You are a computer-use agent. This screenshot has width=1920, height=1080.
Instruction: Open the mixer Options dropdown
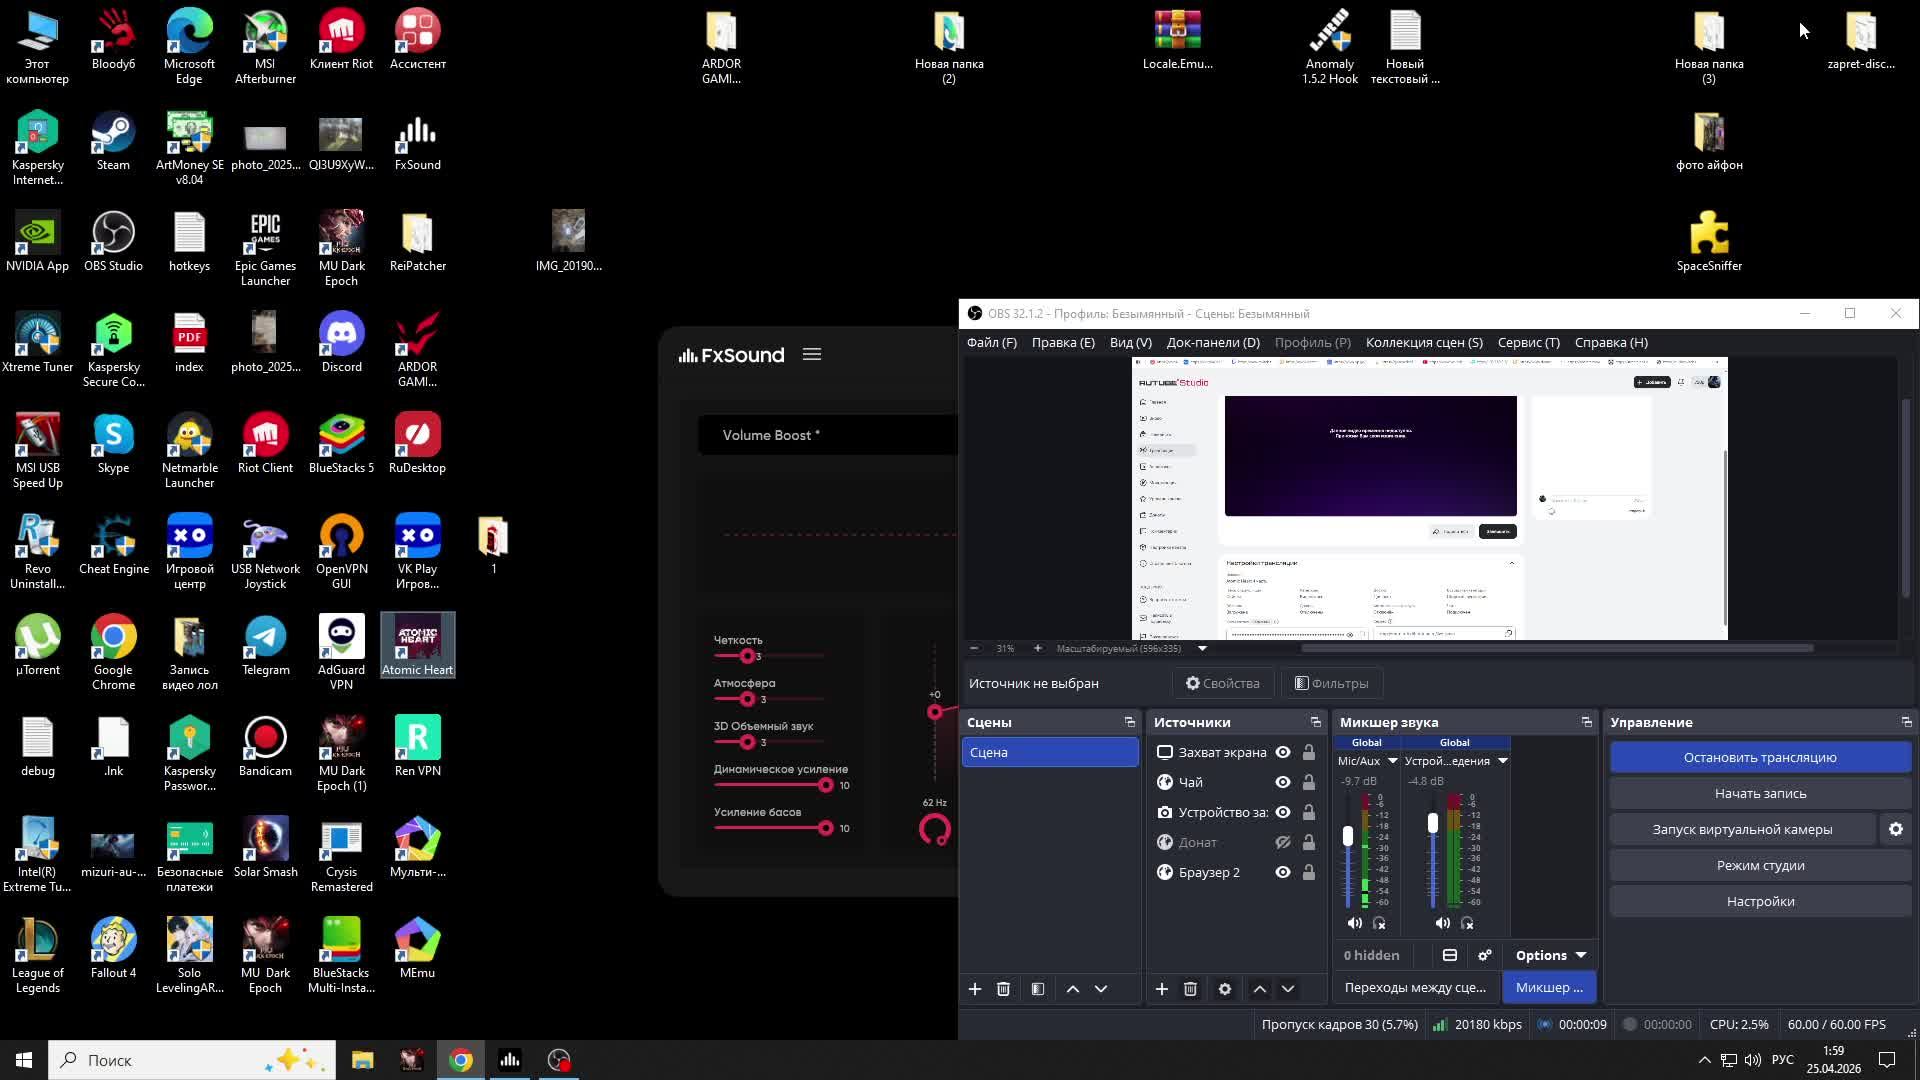tap(1550, 955)
